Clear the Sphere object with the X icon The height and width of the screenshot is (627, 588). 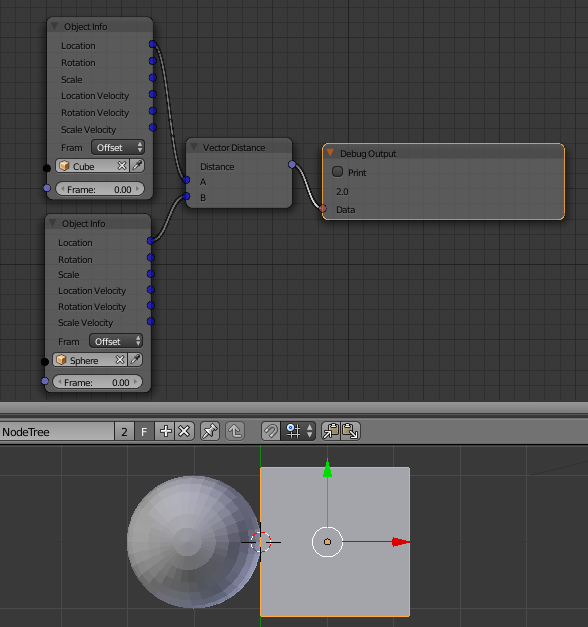(120, 359)
